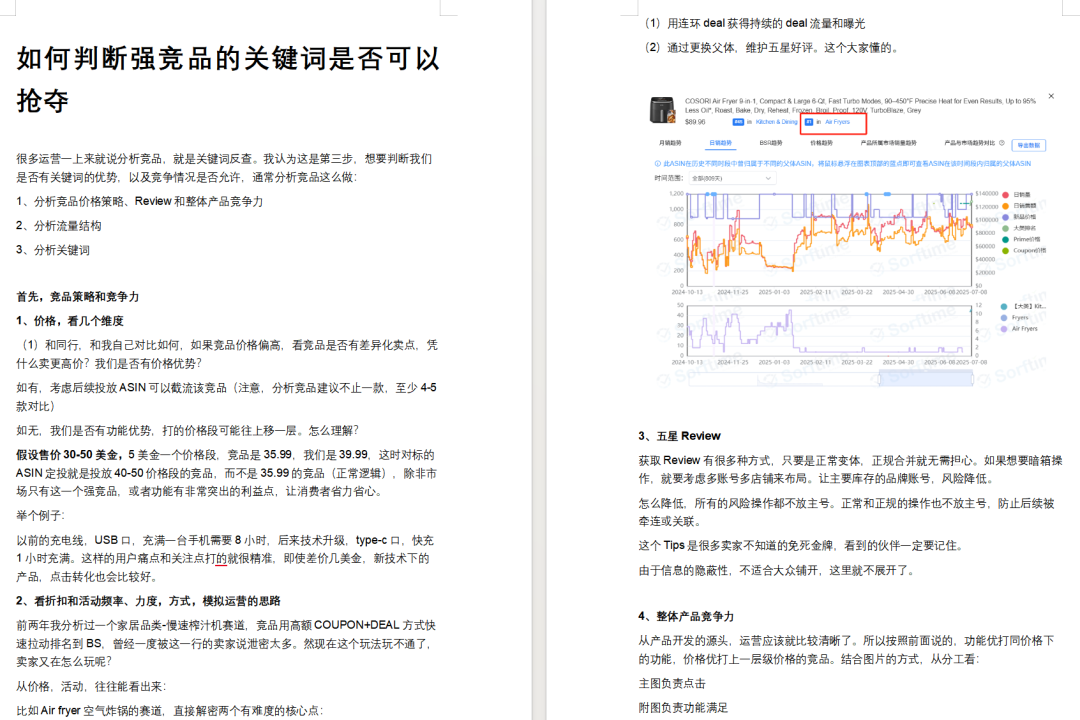Click the paragraph starting 由于信息的隐蔽性

click(778, 570)
